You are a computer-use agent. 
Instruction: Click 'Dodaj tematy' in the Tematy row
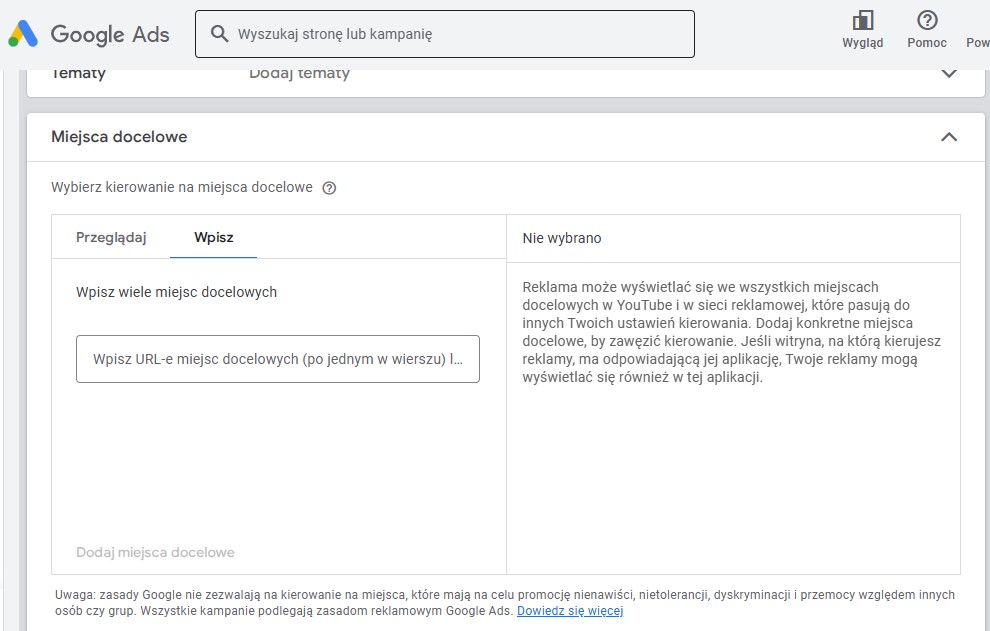[x=299, y=73]
